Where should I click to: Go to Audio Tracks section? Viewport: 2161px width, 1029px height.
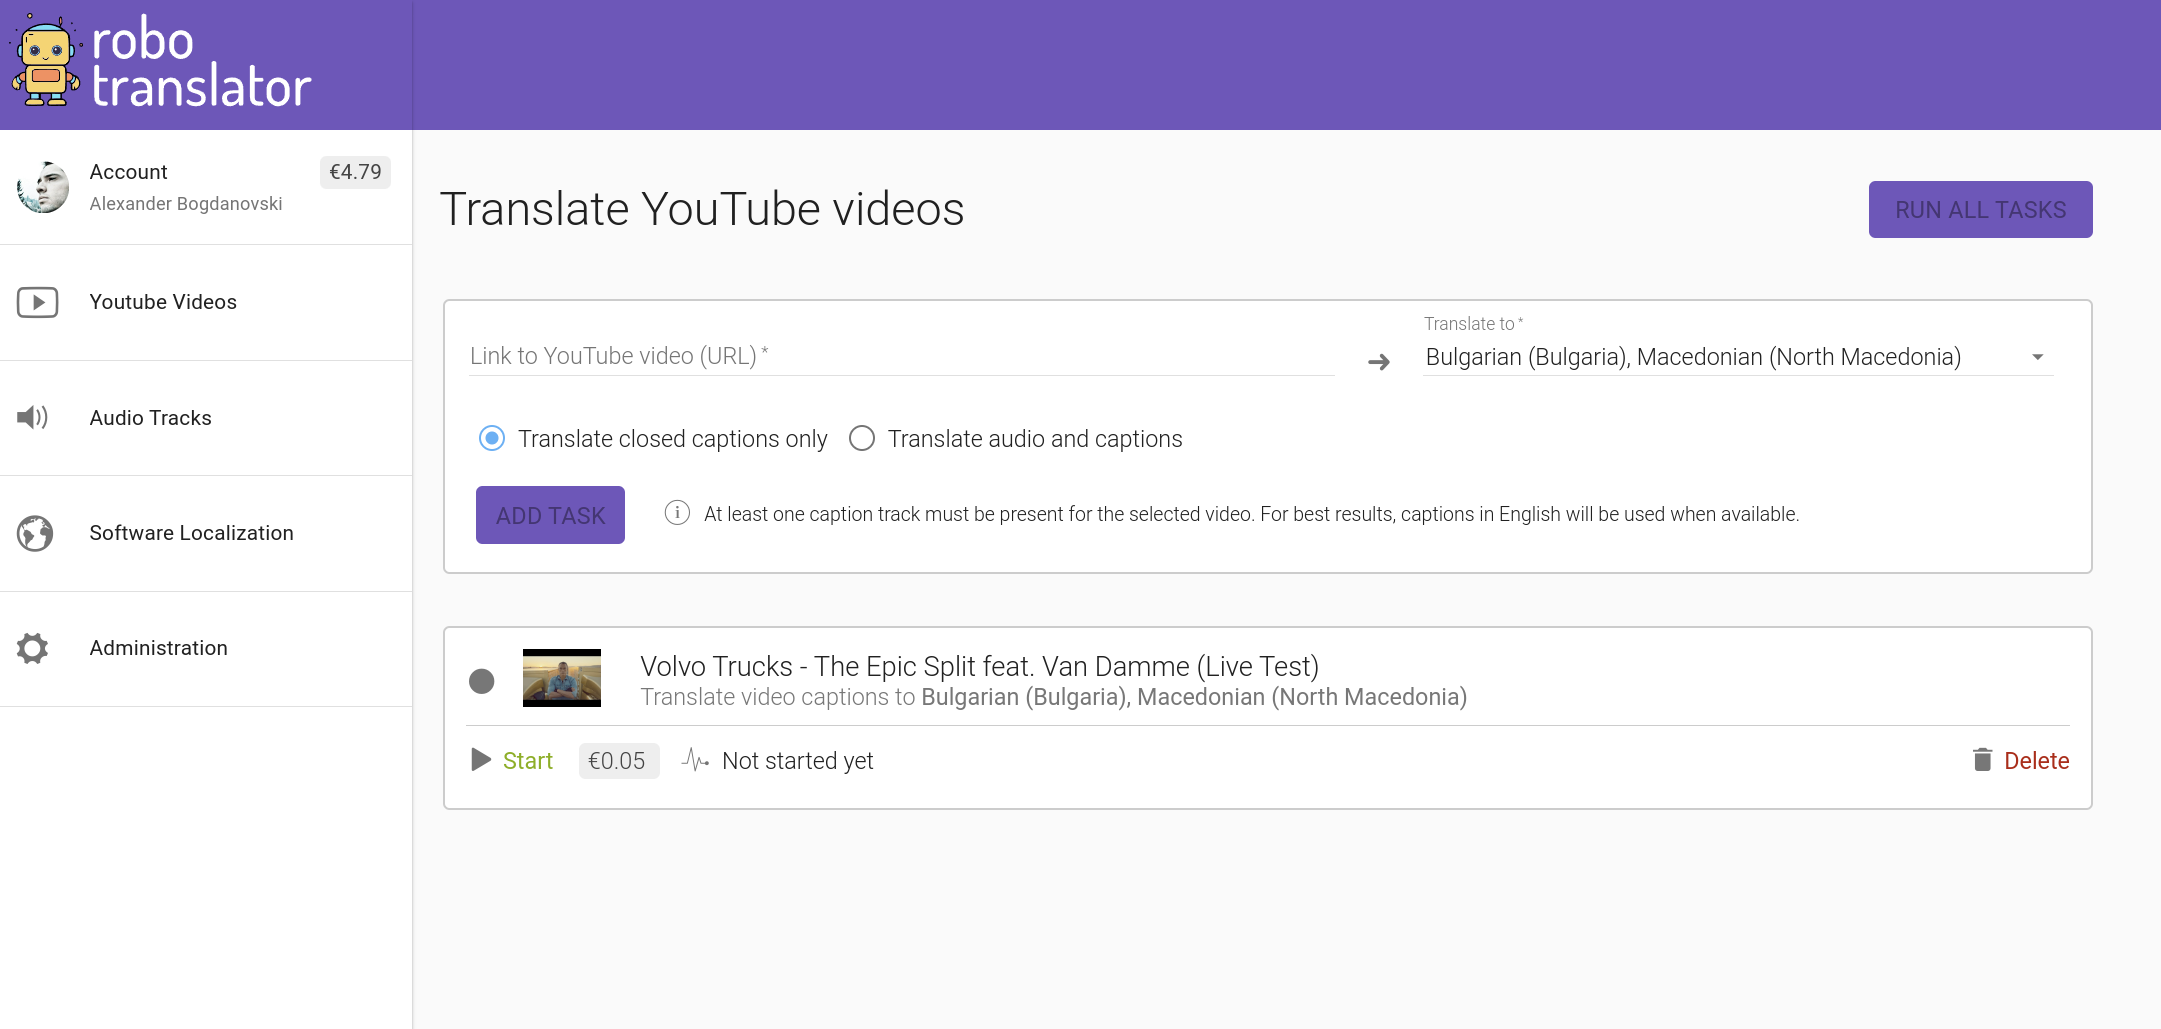click(x=206, y=418)
